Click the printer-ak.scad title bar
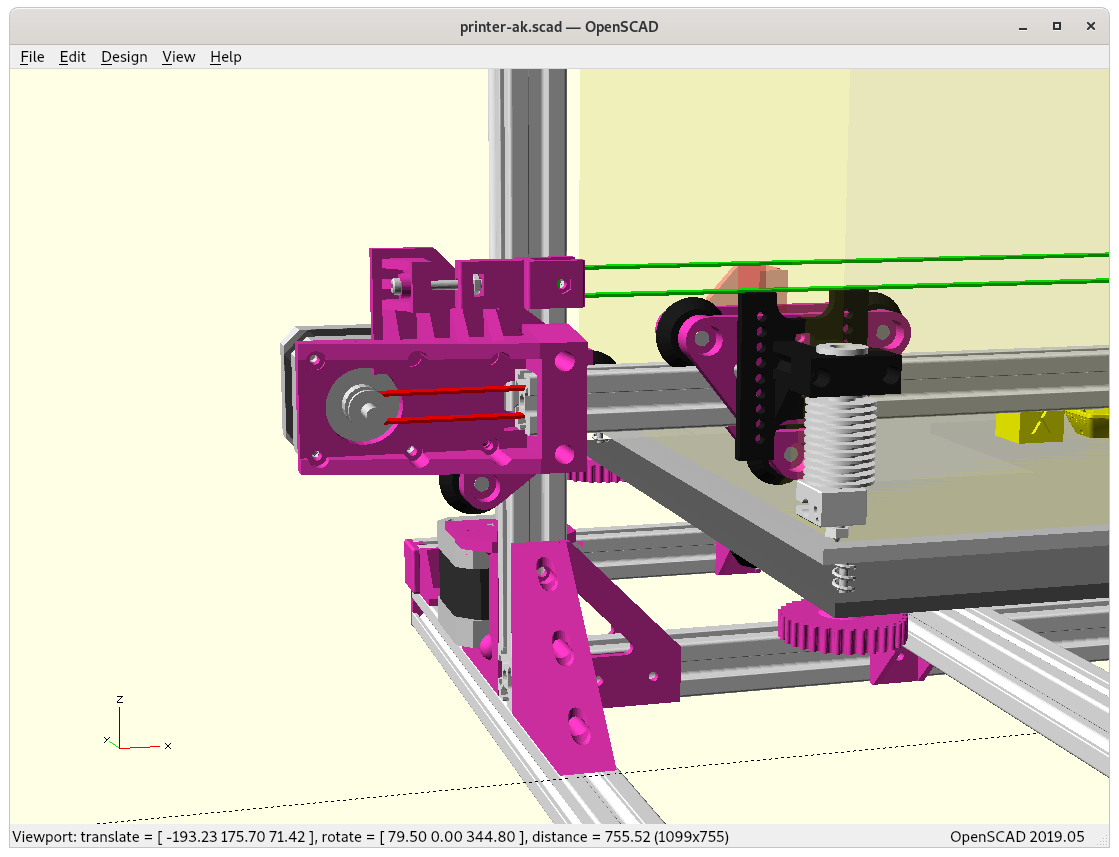1119x857 pixels. point(558,26)
